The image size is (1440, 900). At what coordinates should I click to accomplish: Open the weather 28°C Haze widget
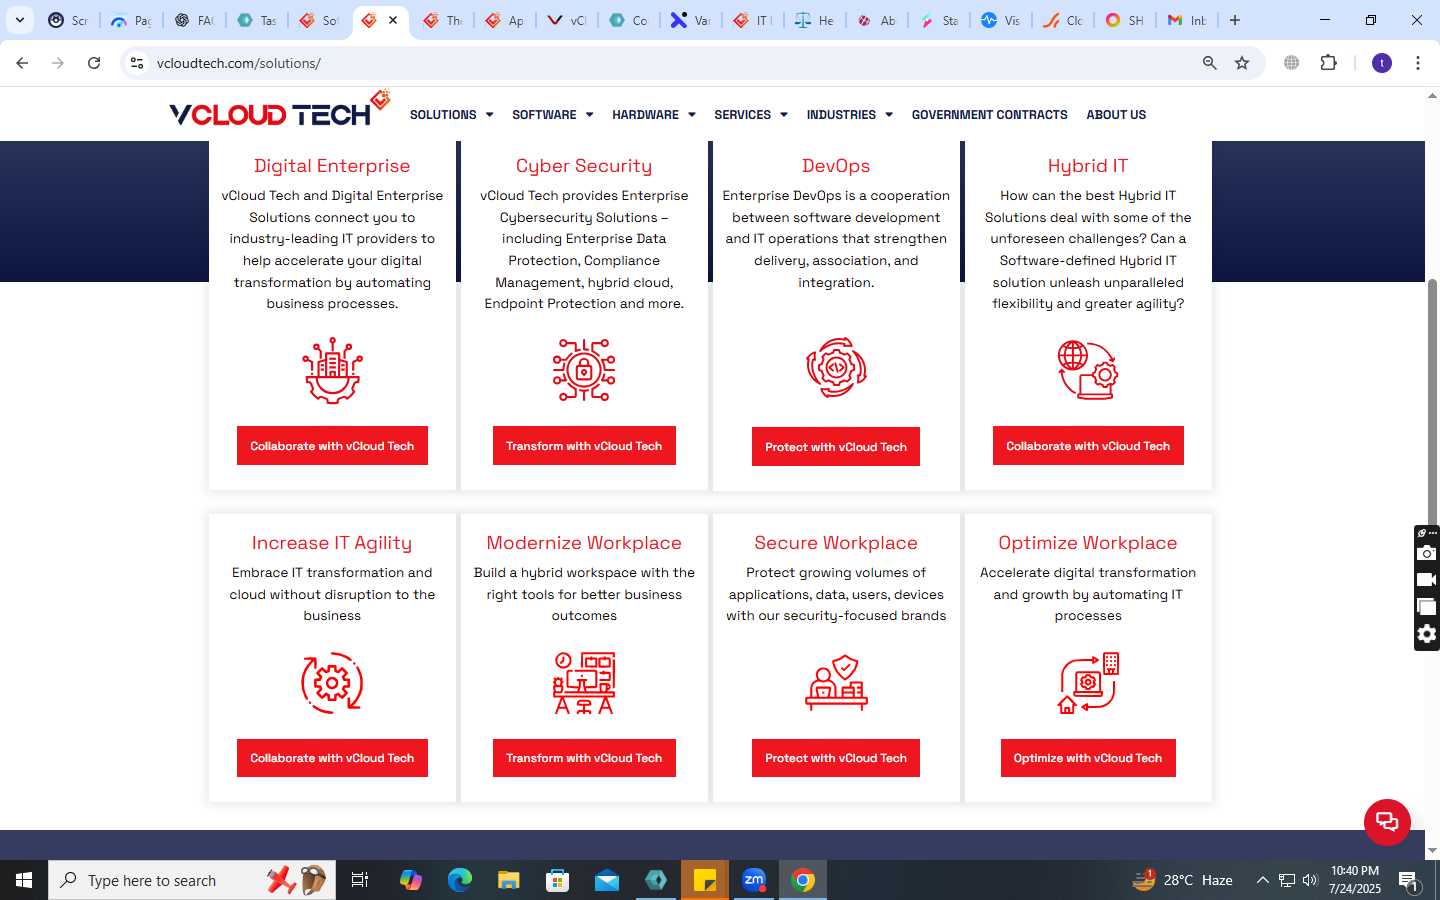pos(1182,880)
